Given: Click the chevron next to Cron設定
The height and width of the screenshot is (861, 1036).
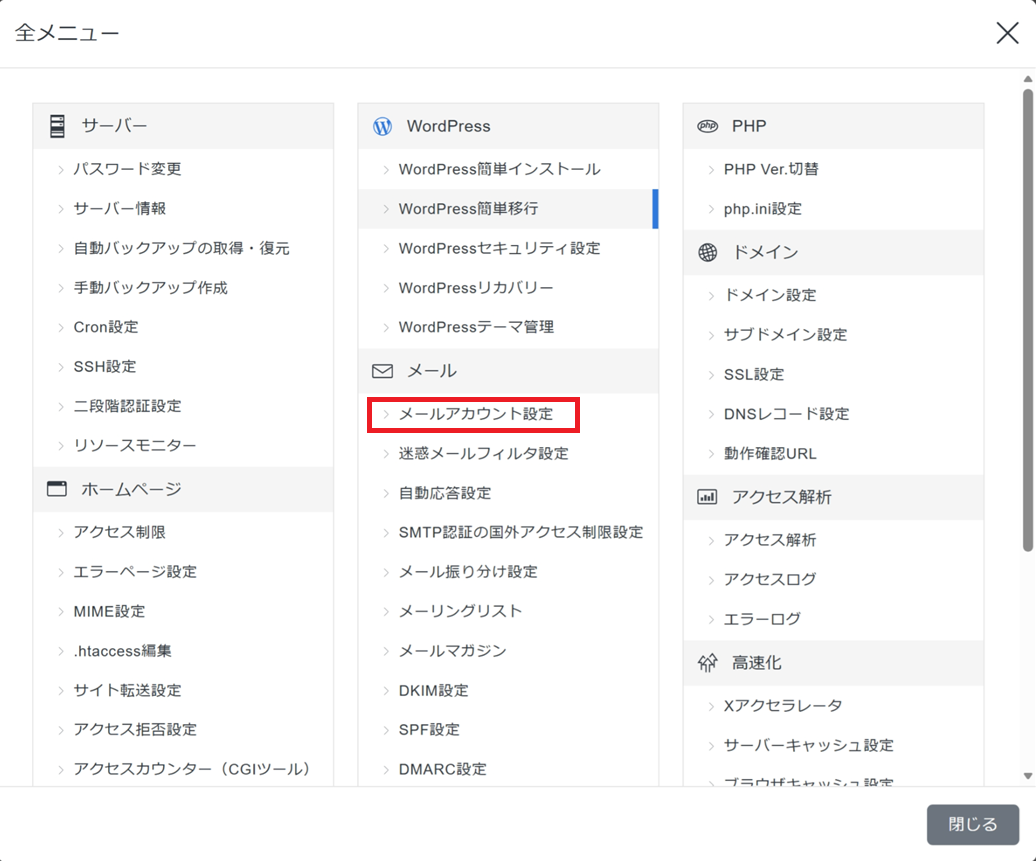Looking at the screenshot, I should coord(61,327).
